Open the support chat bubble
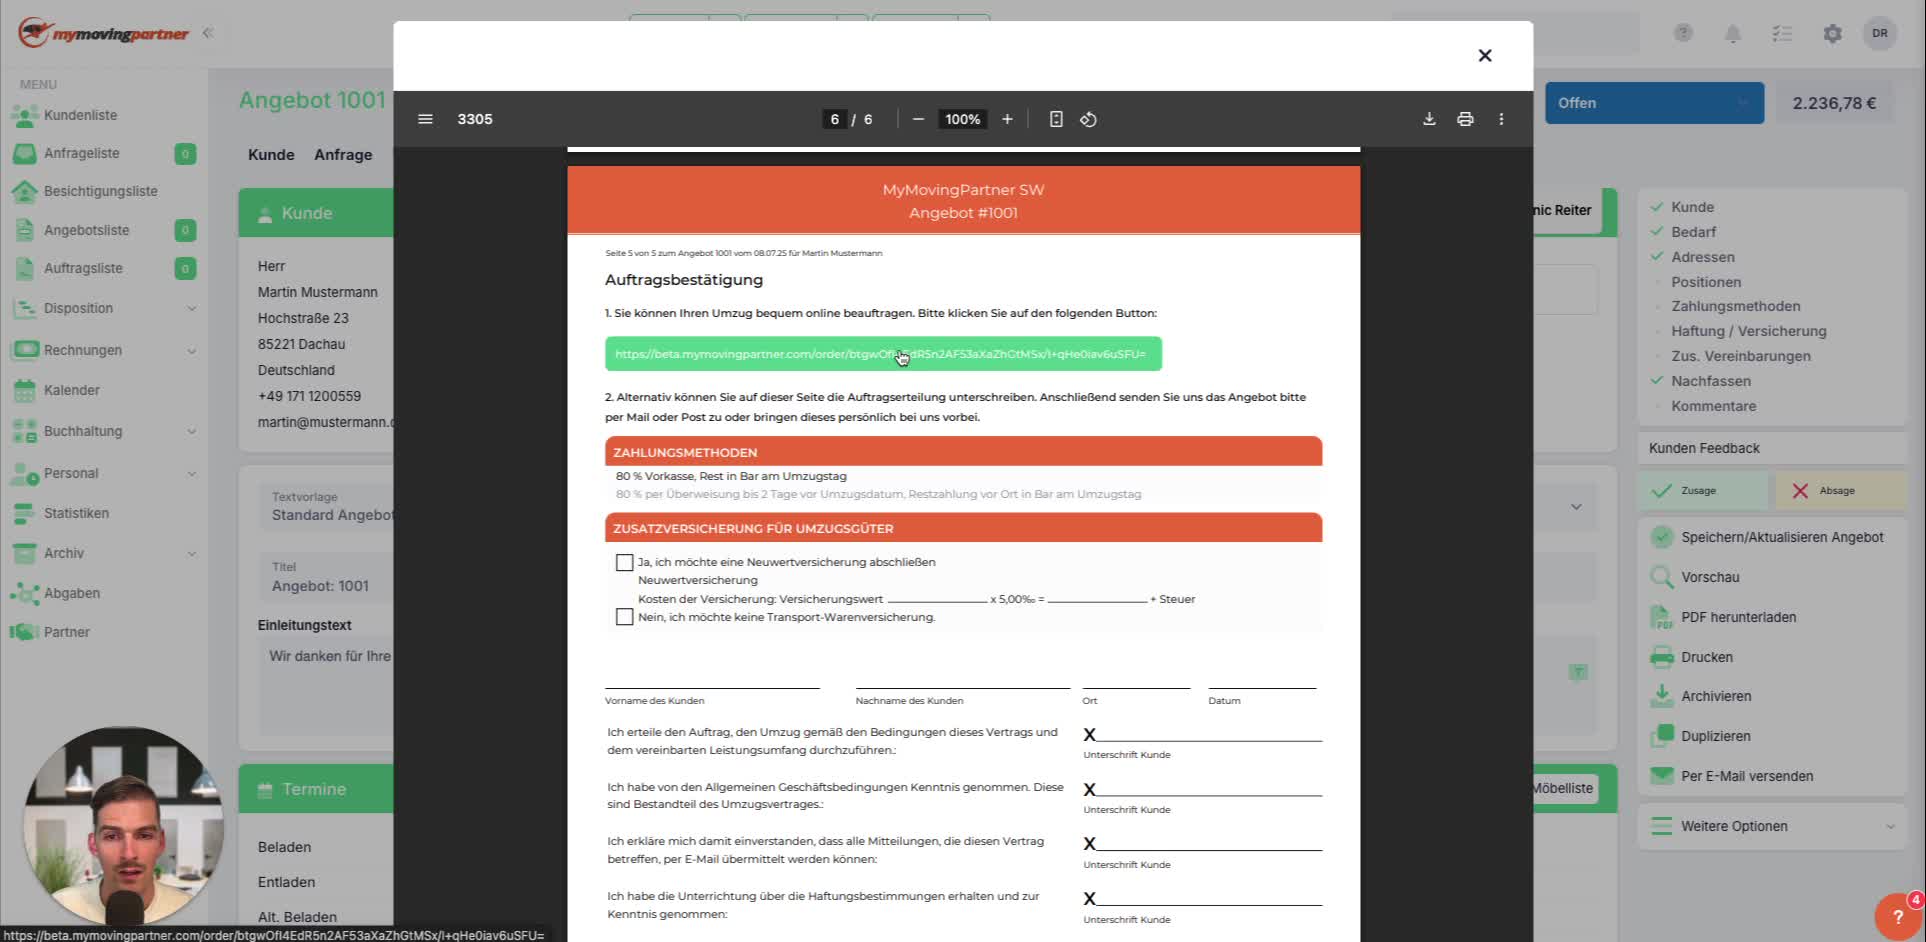Viewport: 1926px width, 942px height. click(x=1897, y=916)
